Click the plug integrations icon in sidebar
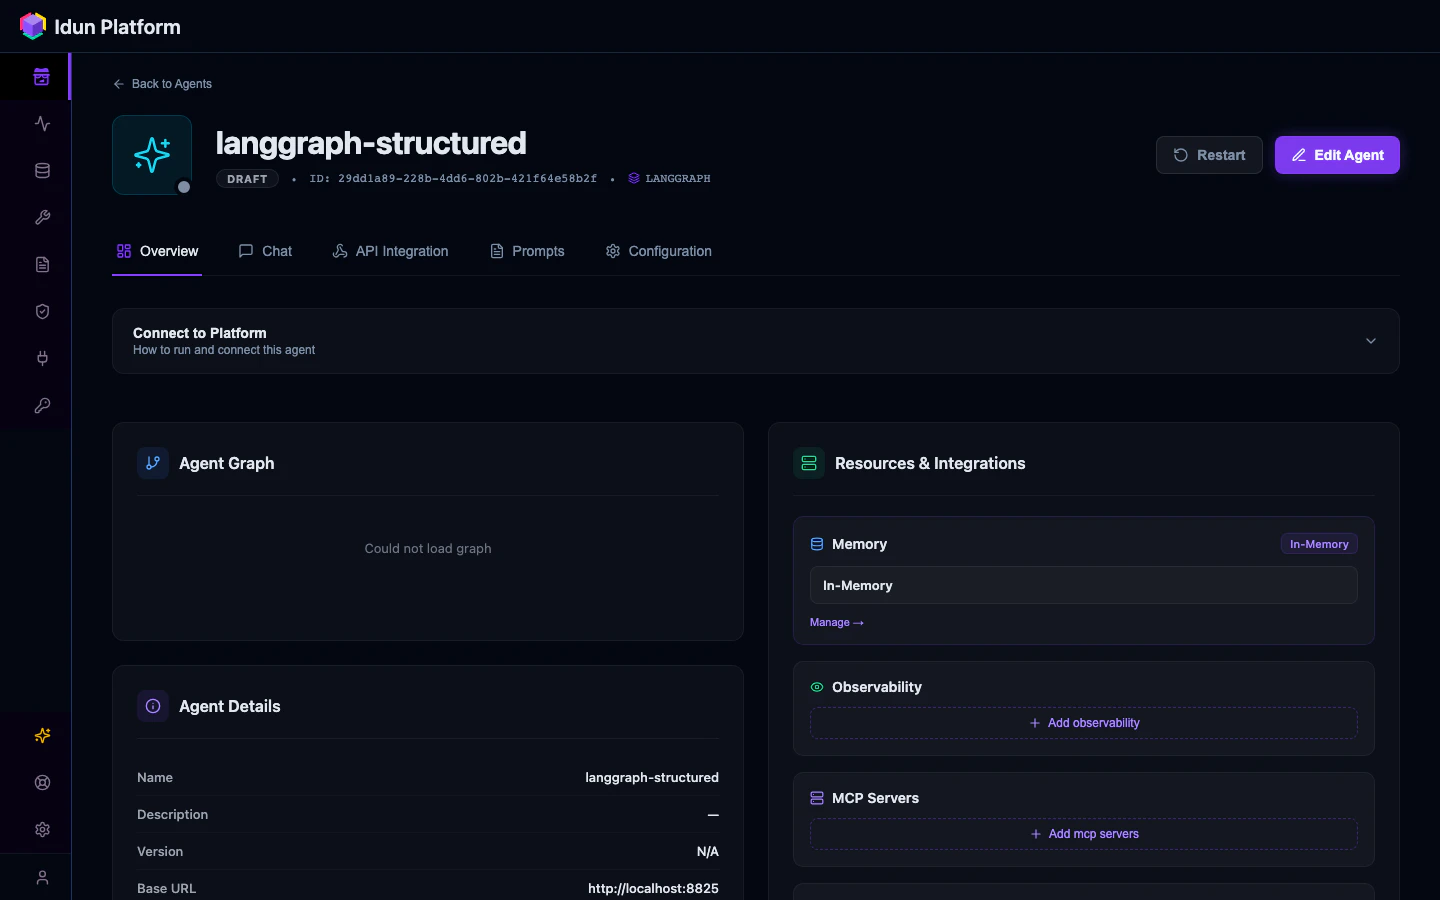The width and height of the screenshot is (1440, 900). click(x=41, y=358)
